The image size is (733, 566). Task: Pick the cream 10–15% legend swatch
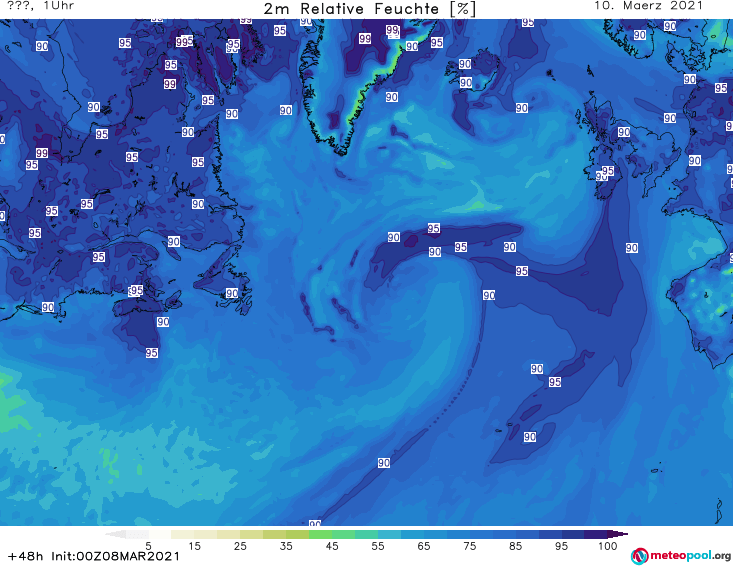(183, 534)
